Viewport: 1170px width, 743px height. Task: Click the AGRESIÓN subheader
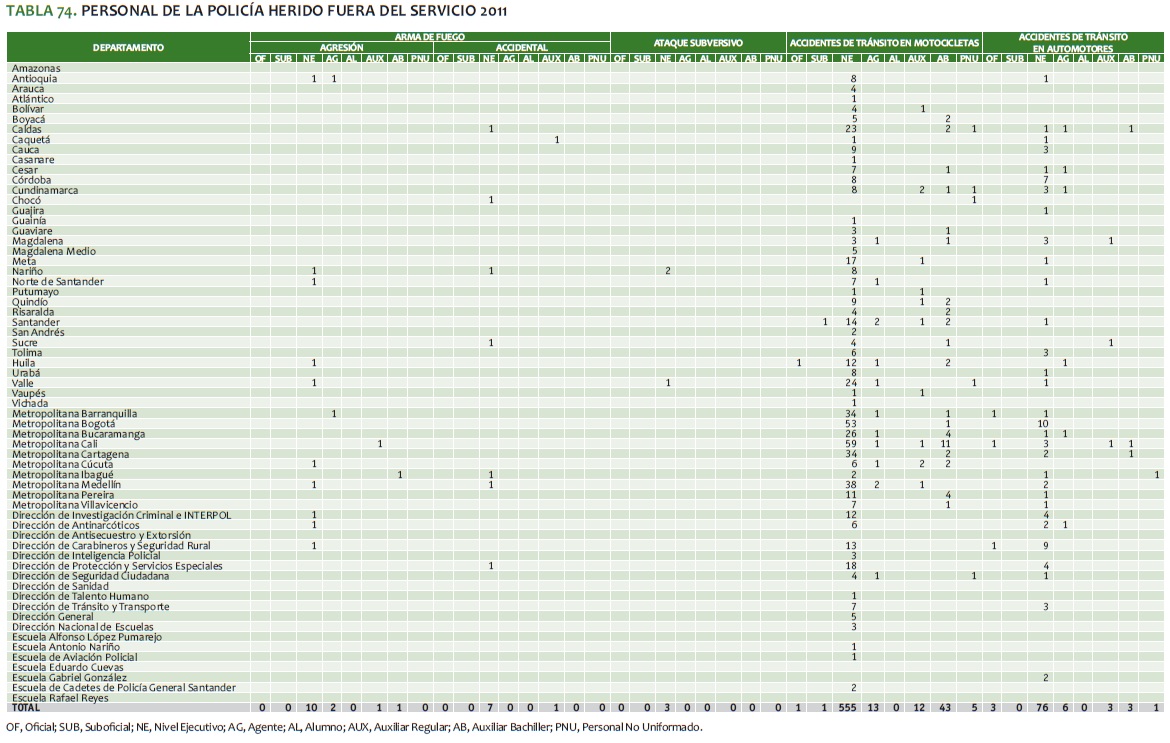click(x=341, y=48)
